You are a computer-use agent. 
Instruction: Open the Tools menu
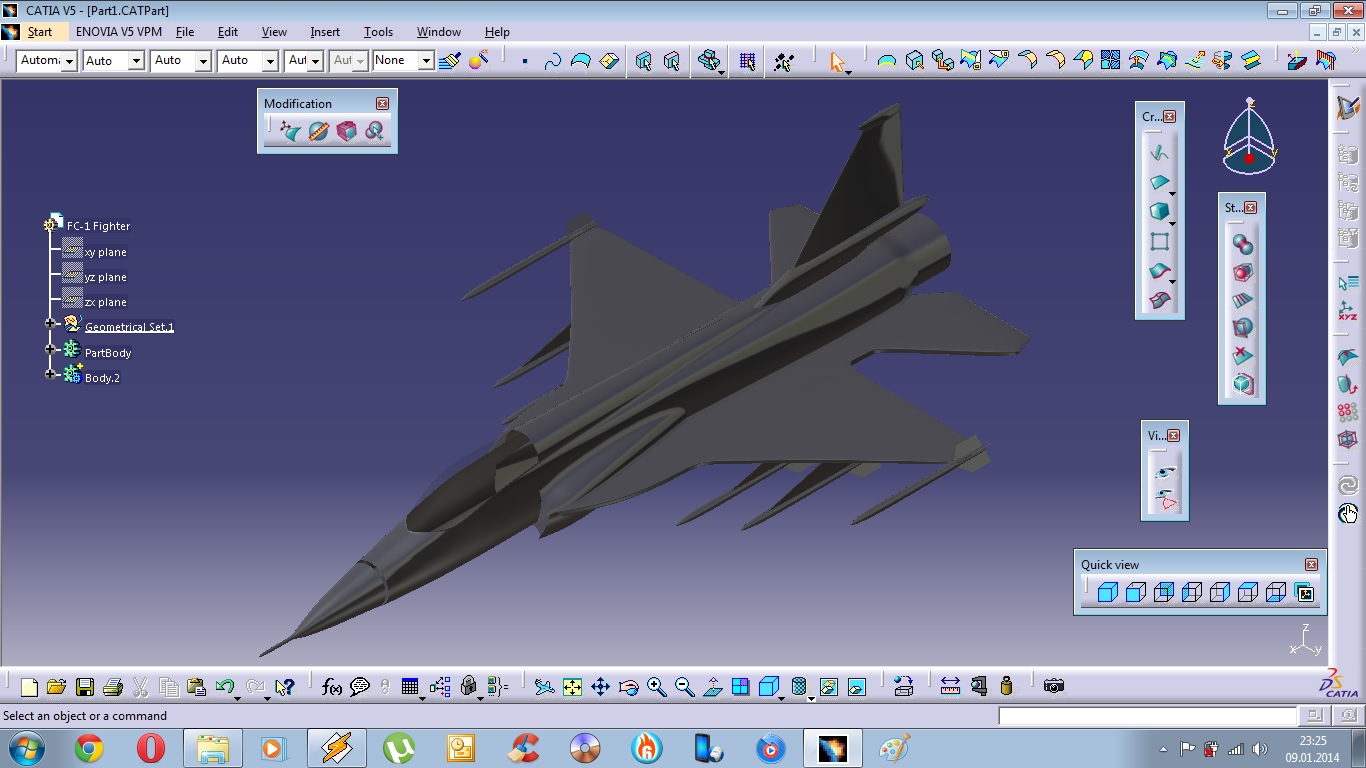tap(378, 32)
